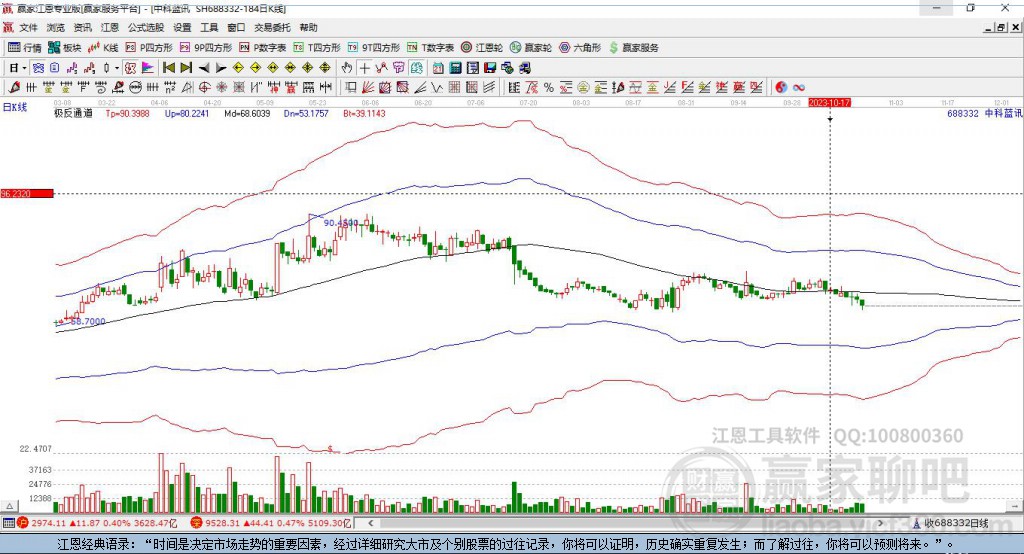Image resolution: width=1024 pixels, height=554 pixels.
Task: Click the 收688332日线 status text
Action: 955,523
